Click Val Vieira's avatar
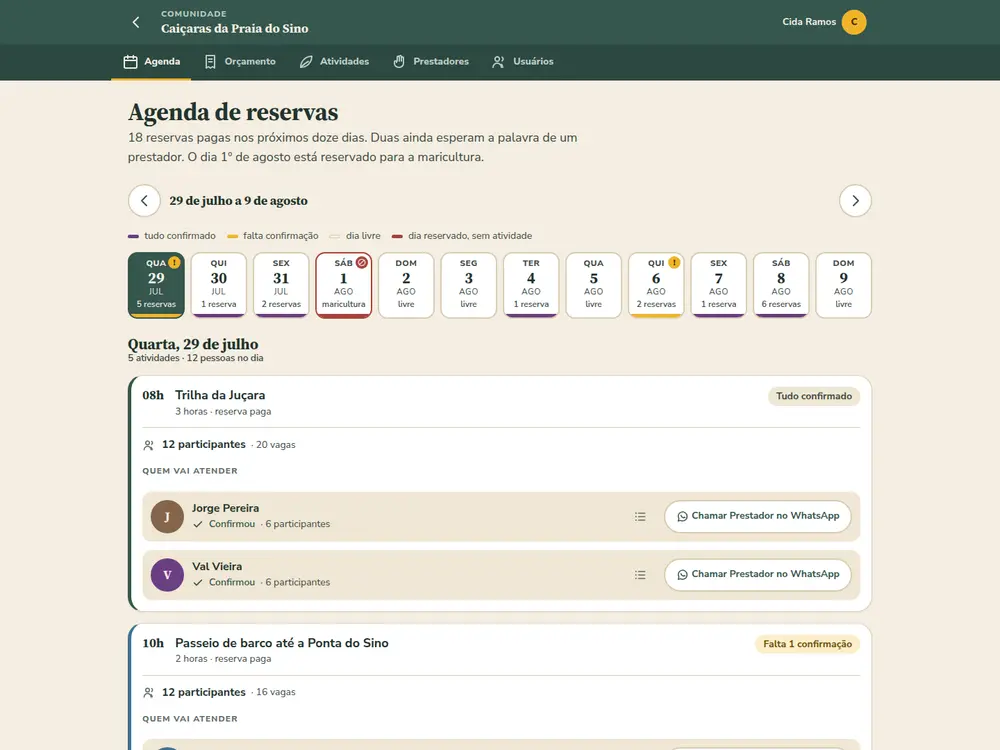 (167, 575)
